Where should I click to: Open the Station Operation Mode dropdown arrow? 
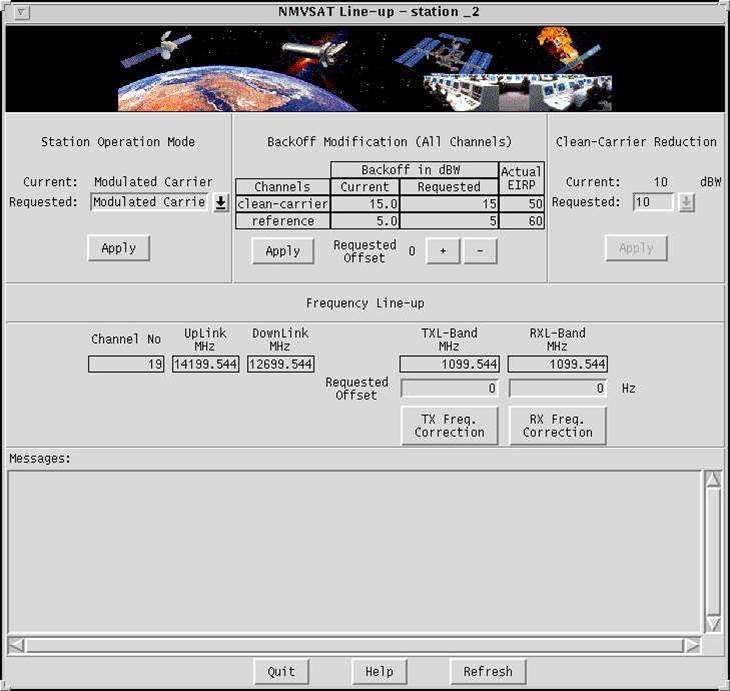[221, 203]
